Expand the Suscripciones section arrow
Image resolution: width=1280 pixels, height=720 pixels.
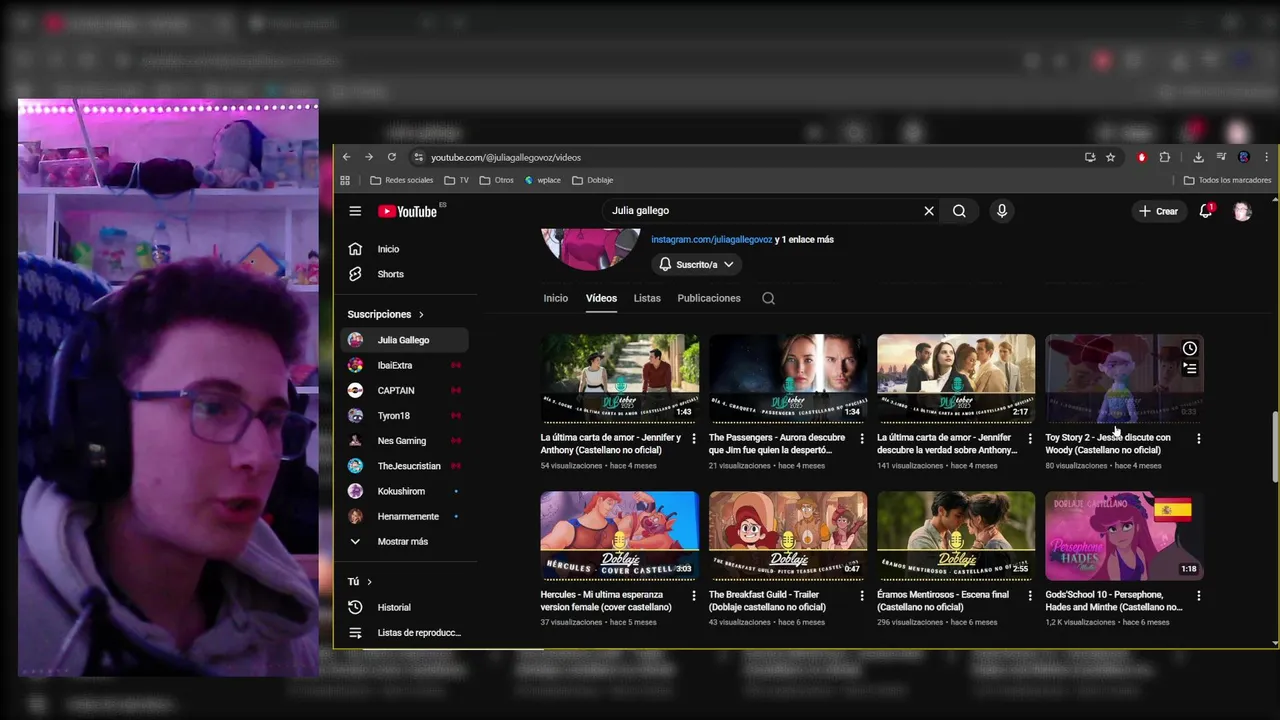(421, 314)
